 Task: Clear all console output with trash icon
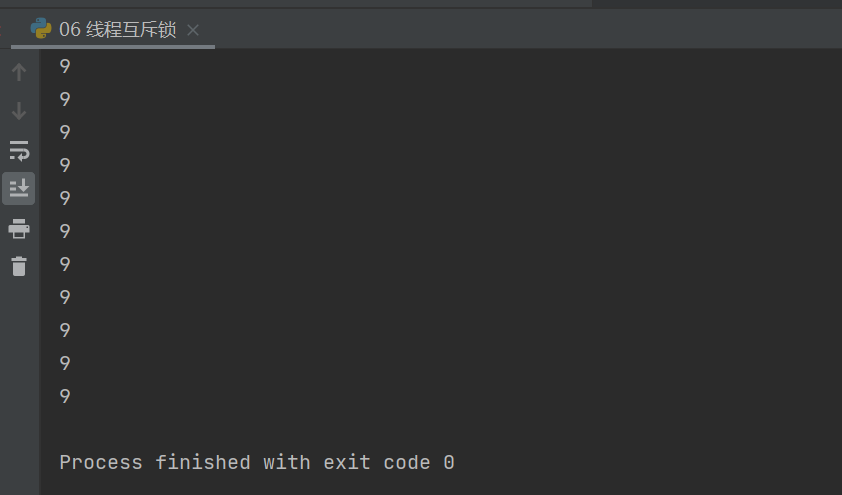[x=19, y=266]
